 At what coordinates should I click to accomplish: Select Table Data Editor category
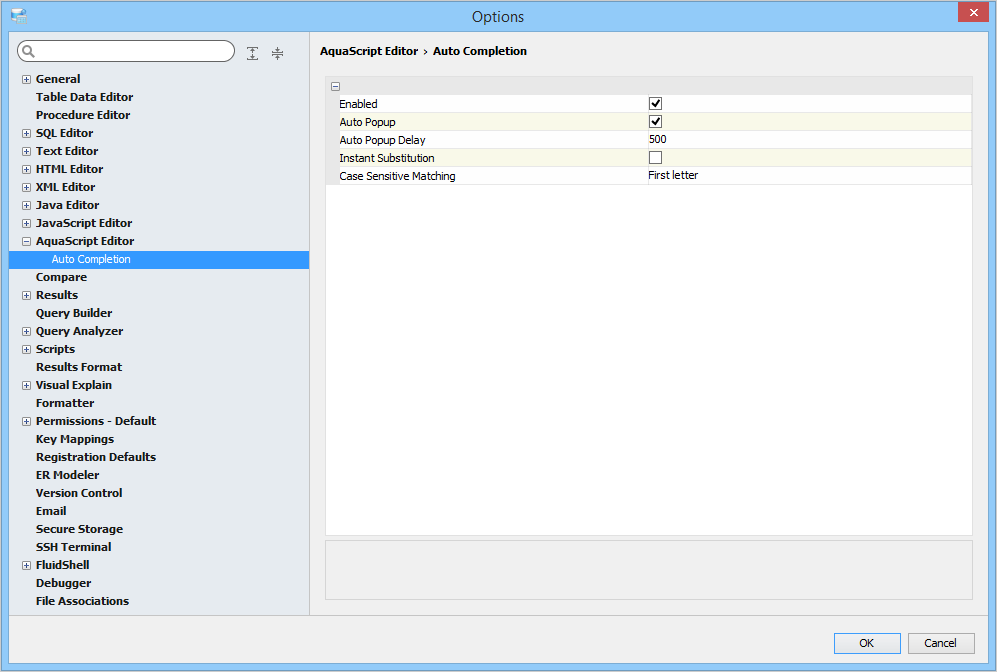click(85, 97)
